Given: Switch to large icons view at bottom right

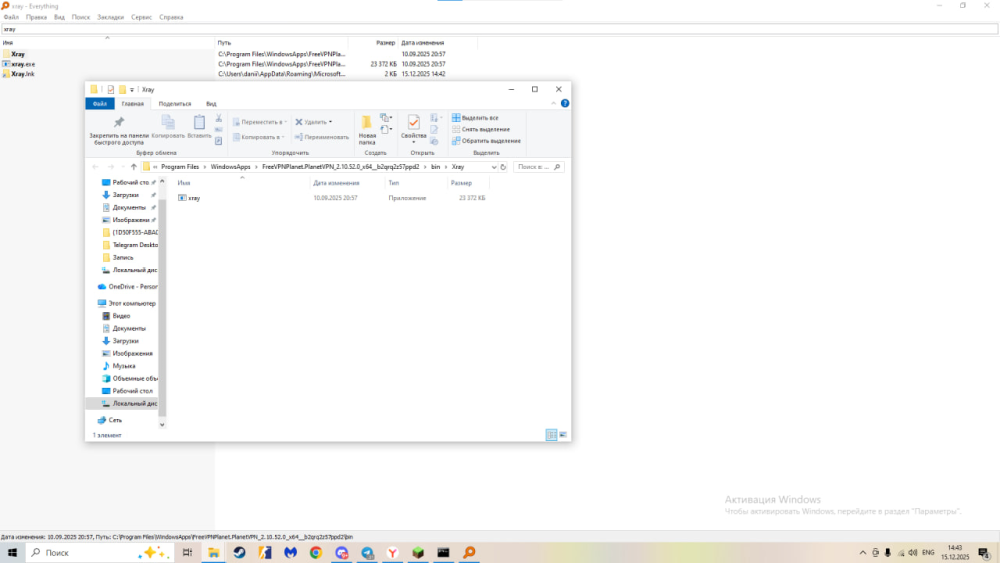Looking at the screenshot, I should pyautogui.click(x=563, y=435).
